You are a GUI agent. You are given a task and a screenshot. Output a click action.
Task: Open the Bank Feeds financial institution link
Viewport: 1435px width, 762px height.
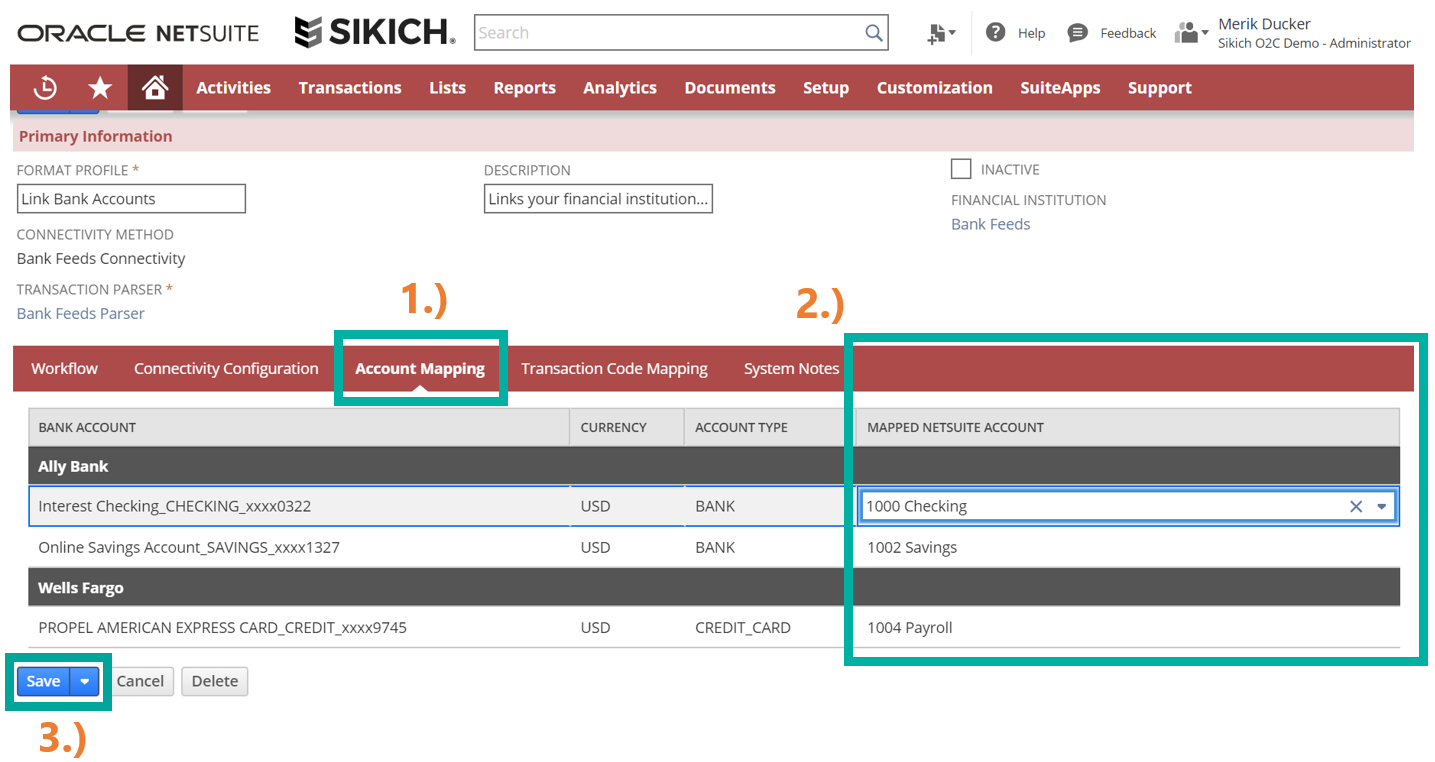(990, 224)
